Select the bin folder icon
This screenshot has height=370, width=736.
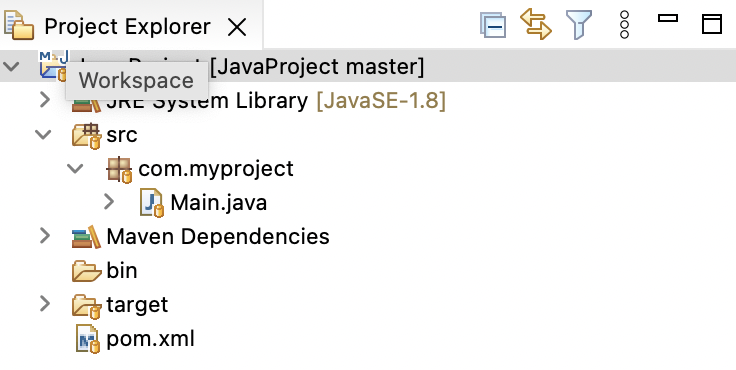coord(86,271)
